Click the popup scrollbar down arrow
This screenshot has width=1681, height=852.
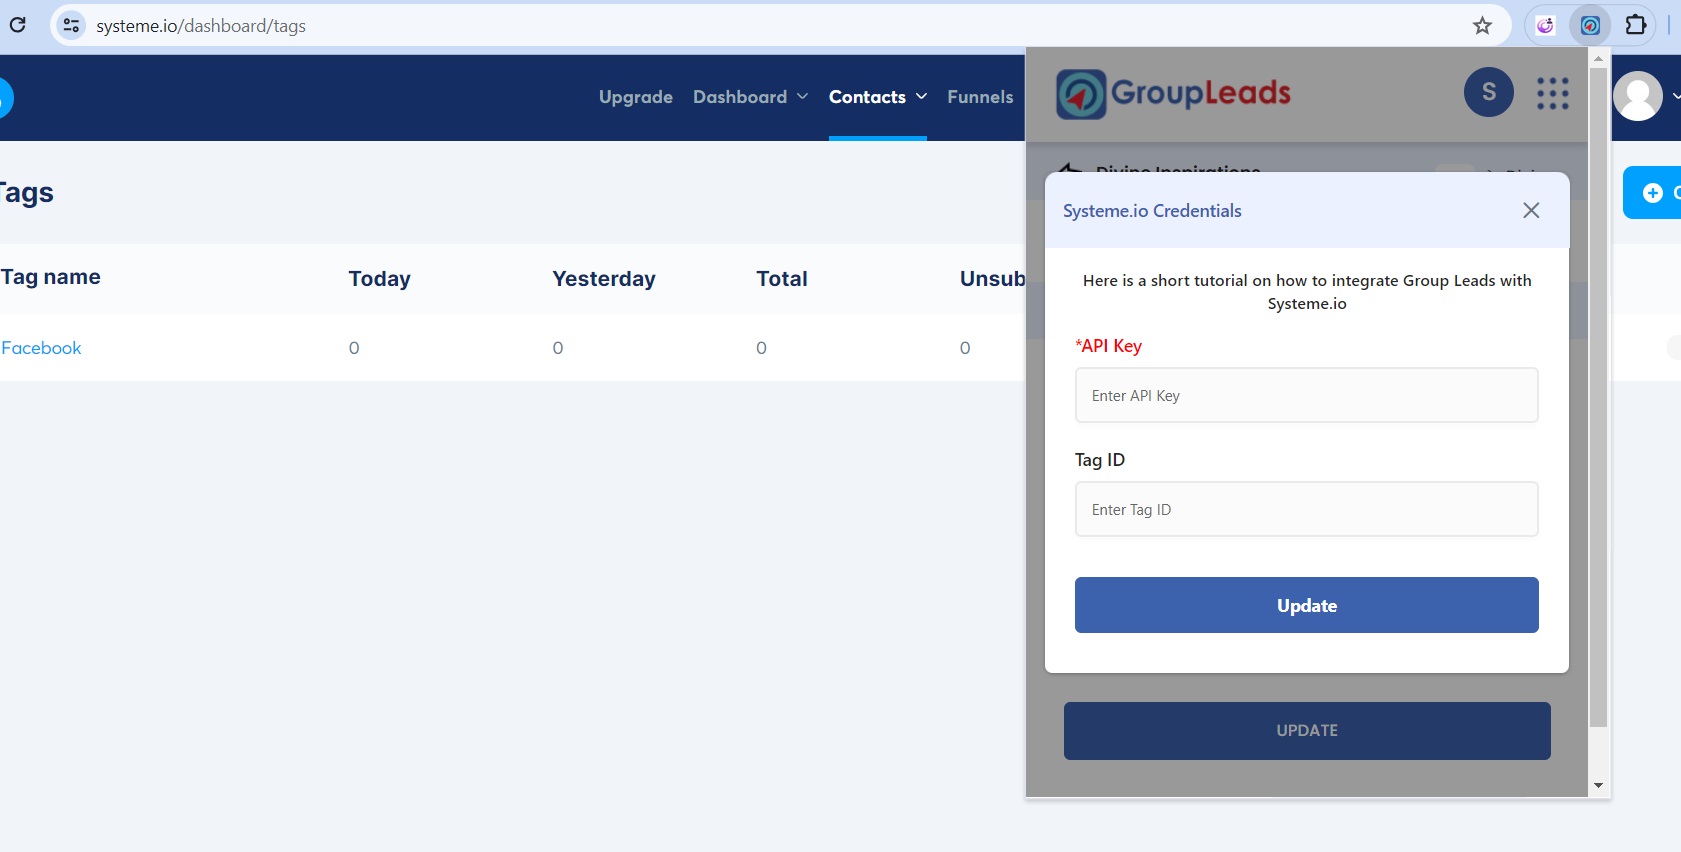click(x=1598, y=786)
